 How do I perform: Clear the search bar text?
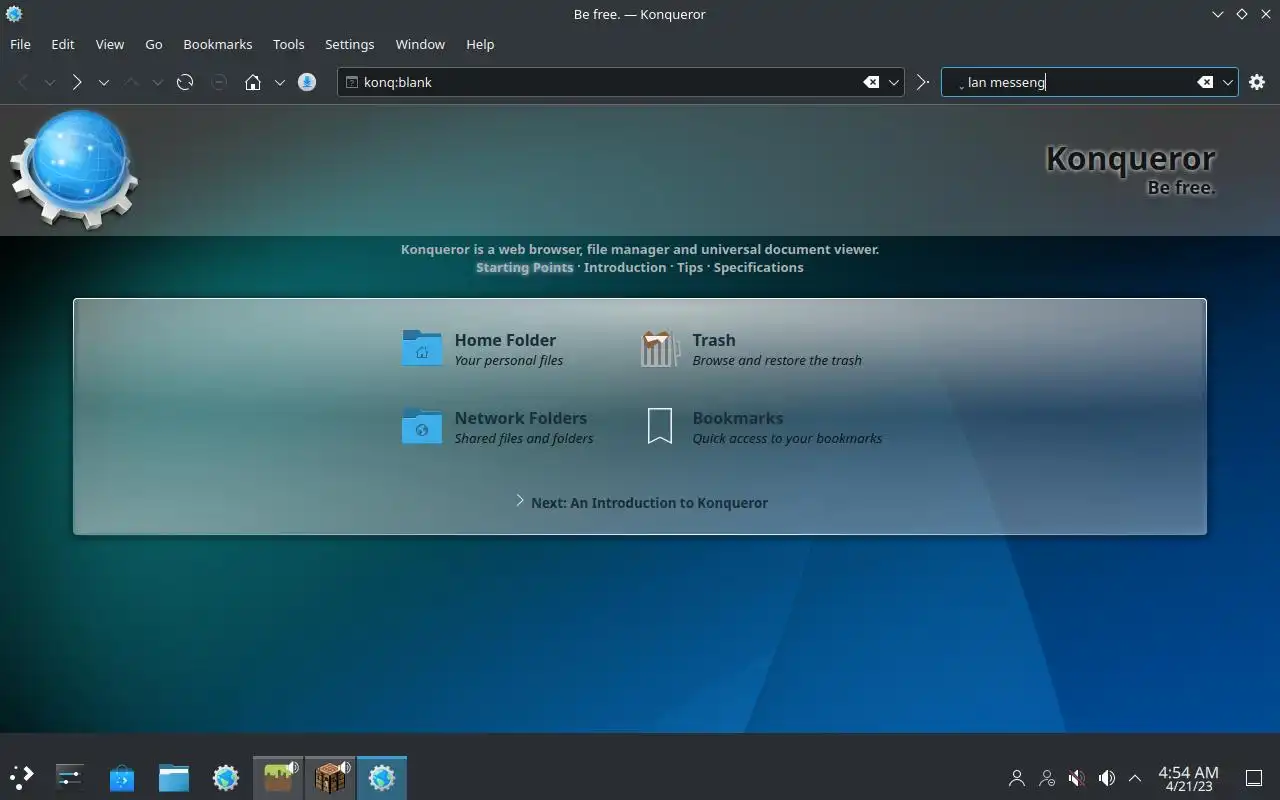pos(1205,82)
